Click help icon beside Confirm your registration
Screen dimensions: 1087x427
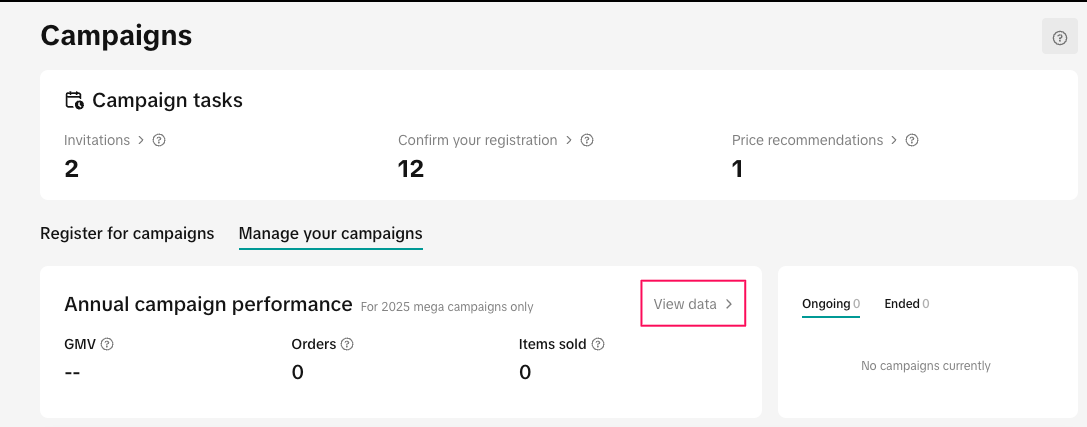[587, 140]
